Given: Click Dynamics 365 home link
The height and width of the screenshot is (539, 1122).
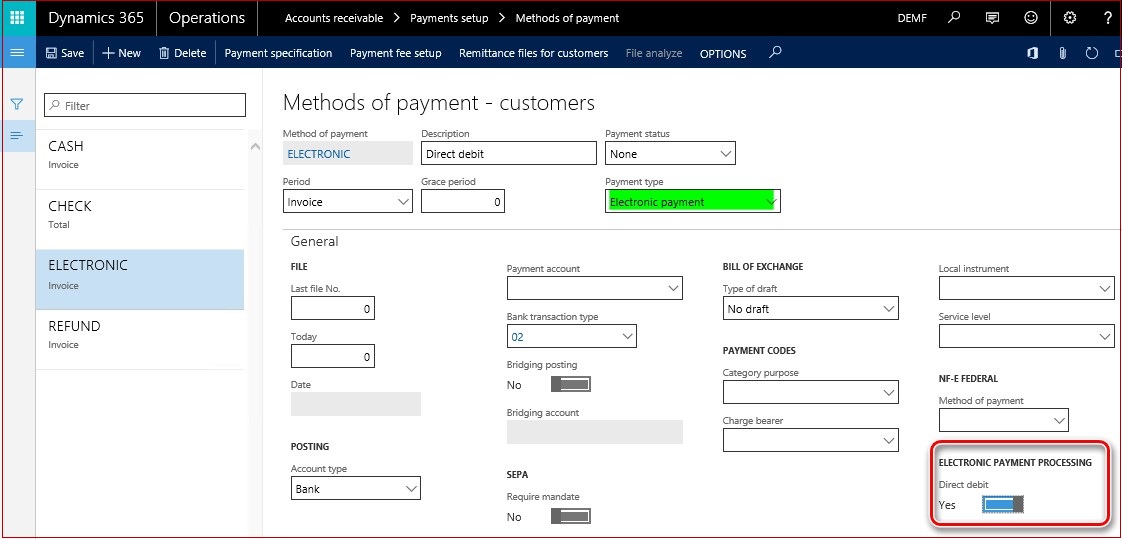Looking at the screenshot, I should tap(96, 18).
